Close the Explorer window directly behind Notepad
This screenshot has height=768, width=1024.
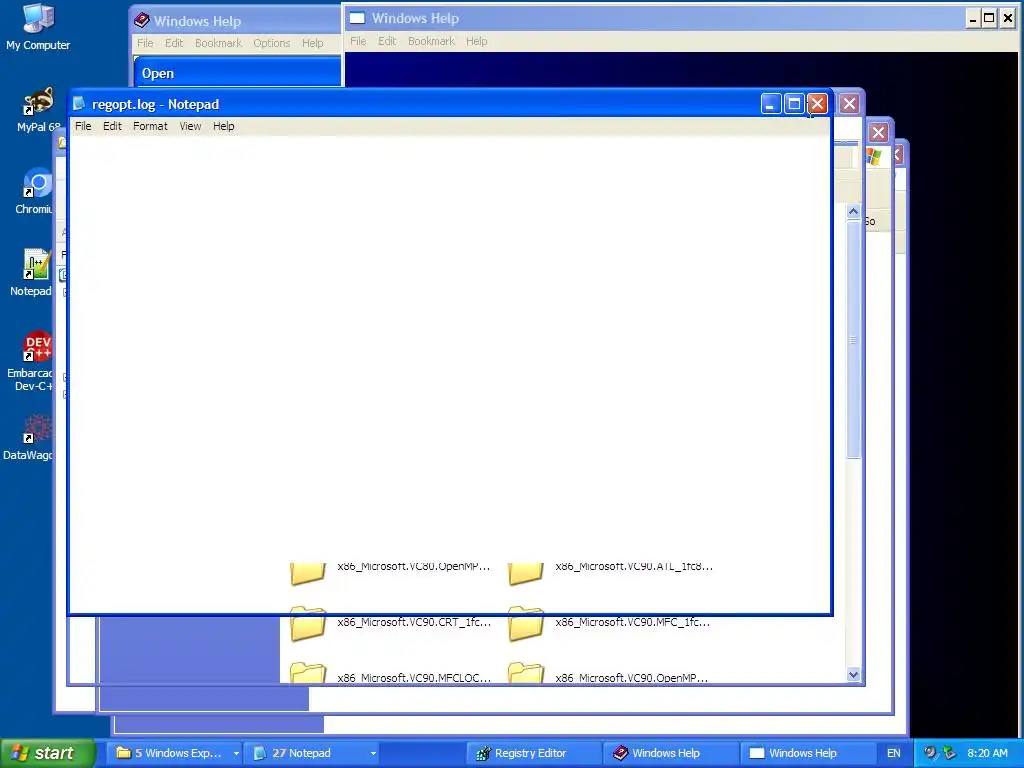(x=849, y=104)
